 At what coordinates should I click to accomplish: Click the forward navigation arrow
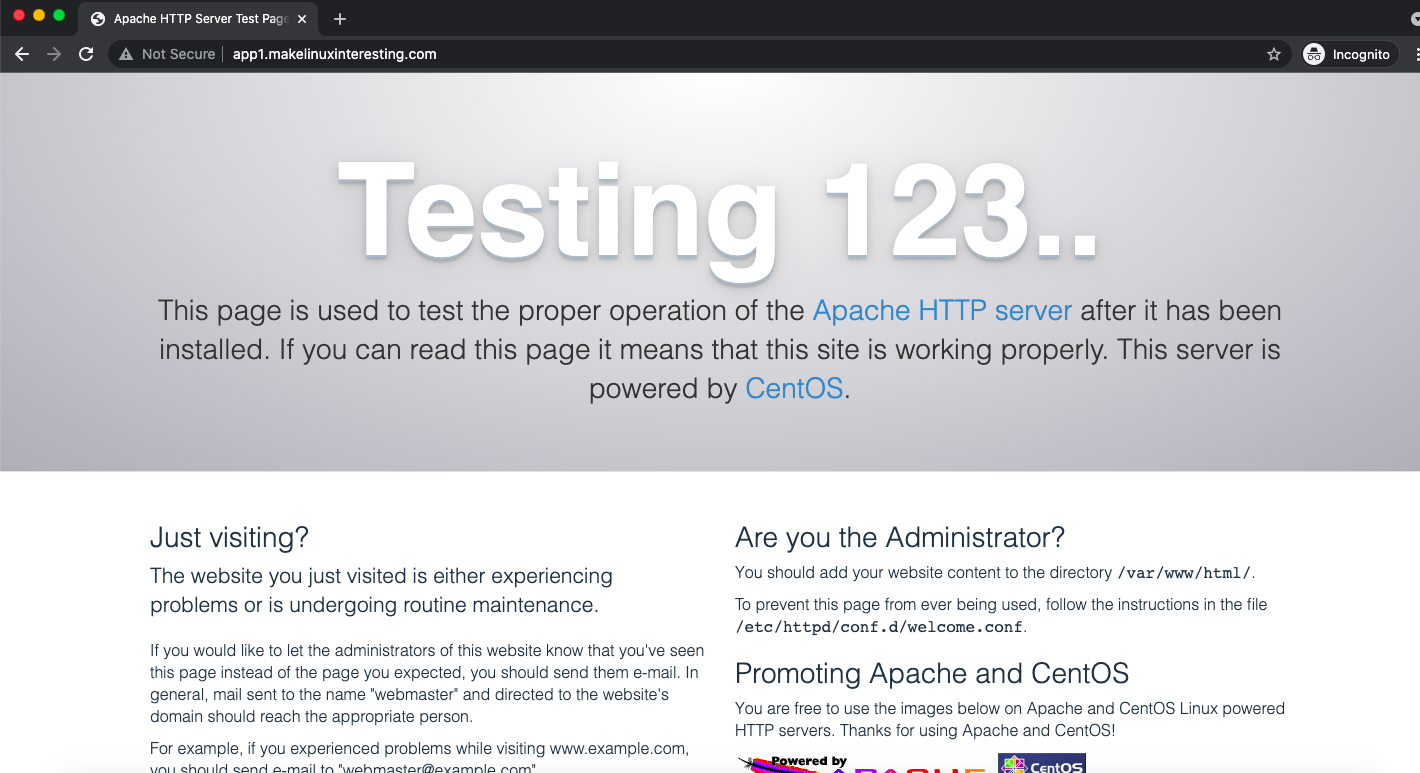[54, 54]
